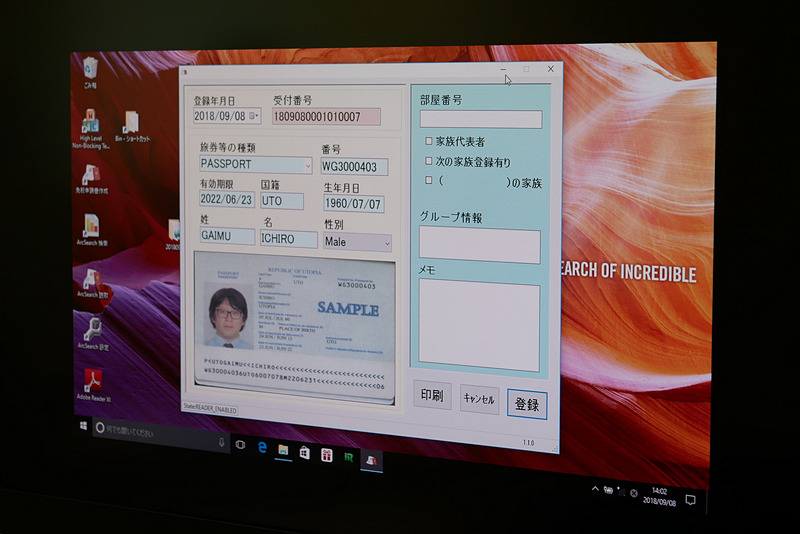The image size is (800, 534).
Task: Show hidden system tray icons
Action: (595, 489)
